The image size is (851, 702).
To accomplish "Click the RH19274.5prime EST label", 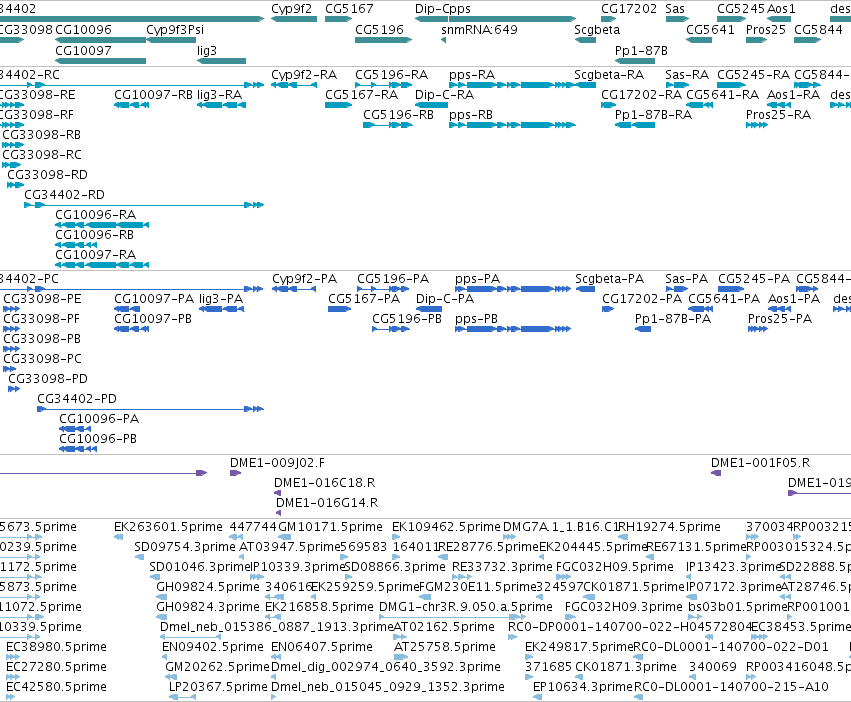I will (670, 527).
